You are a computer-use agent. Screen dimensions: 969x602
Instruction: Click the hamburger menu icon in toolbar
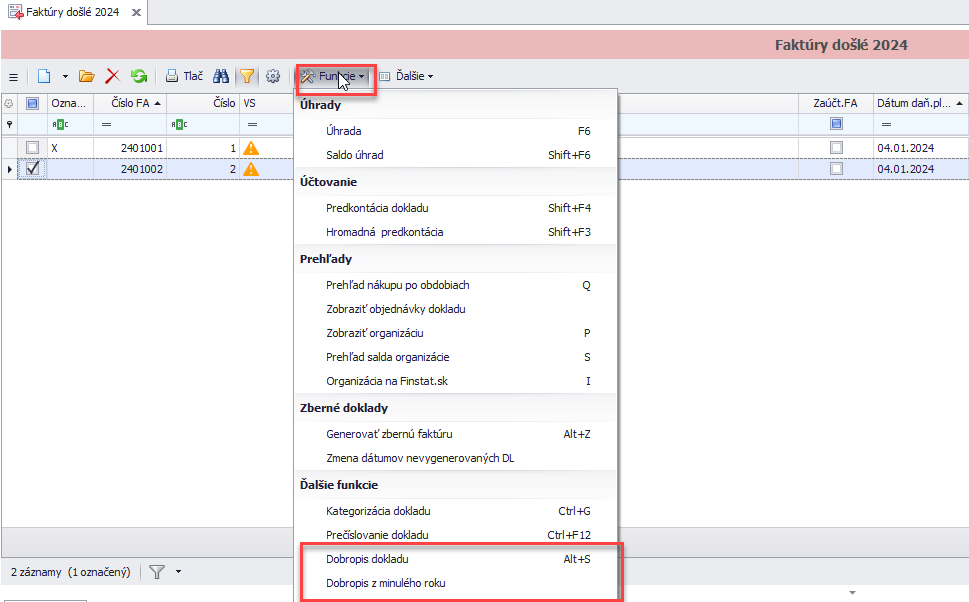pyautogui.click(x=13, y=76)
